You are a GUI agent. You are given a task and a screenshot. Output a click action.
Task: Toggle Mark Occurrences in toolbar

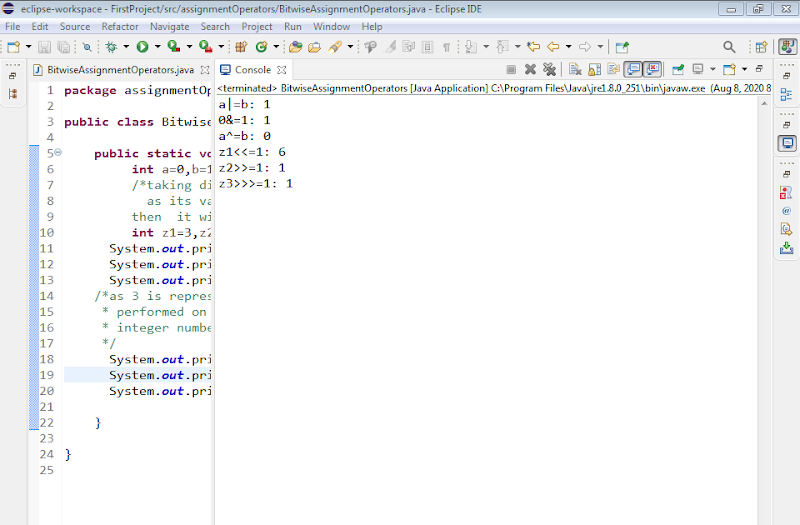click(x=390, y=47)
